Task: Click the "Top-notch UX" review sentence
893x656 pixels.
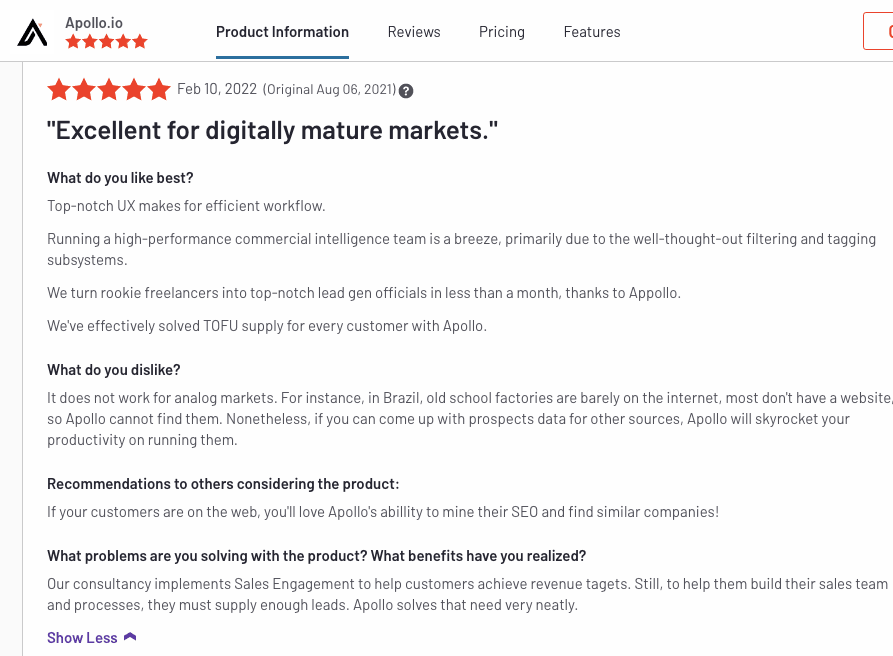Action: [186, 206]
